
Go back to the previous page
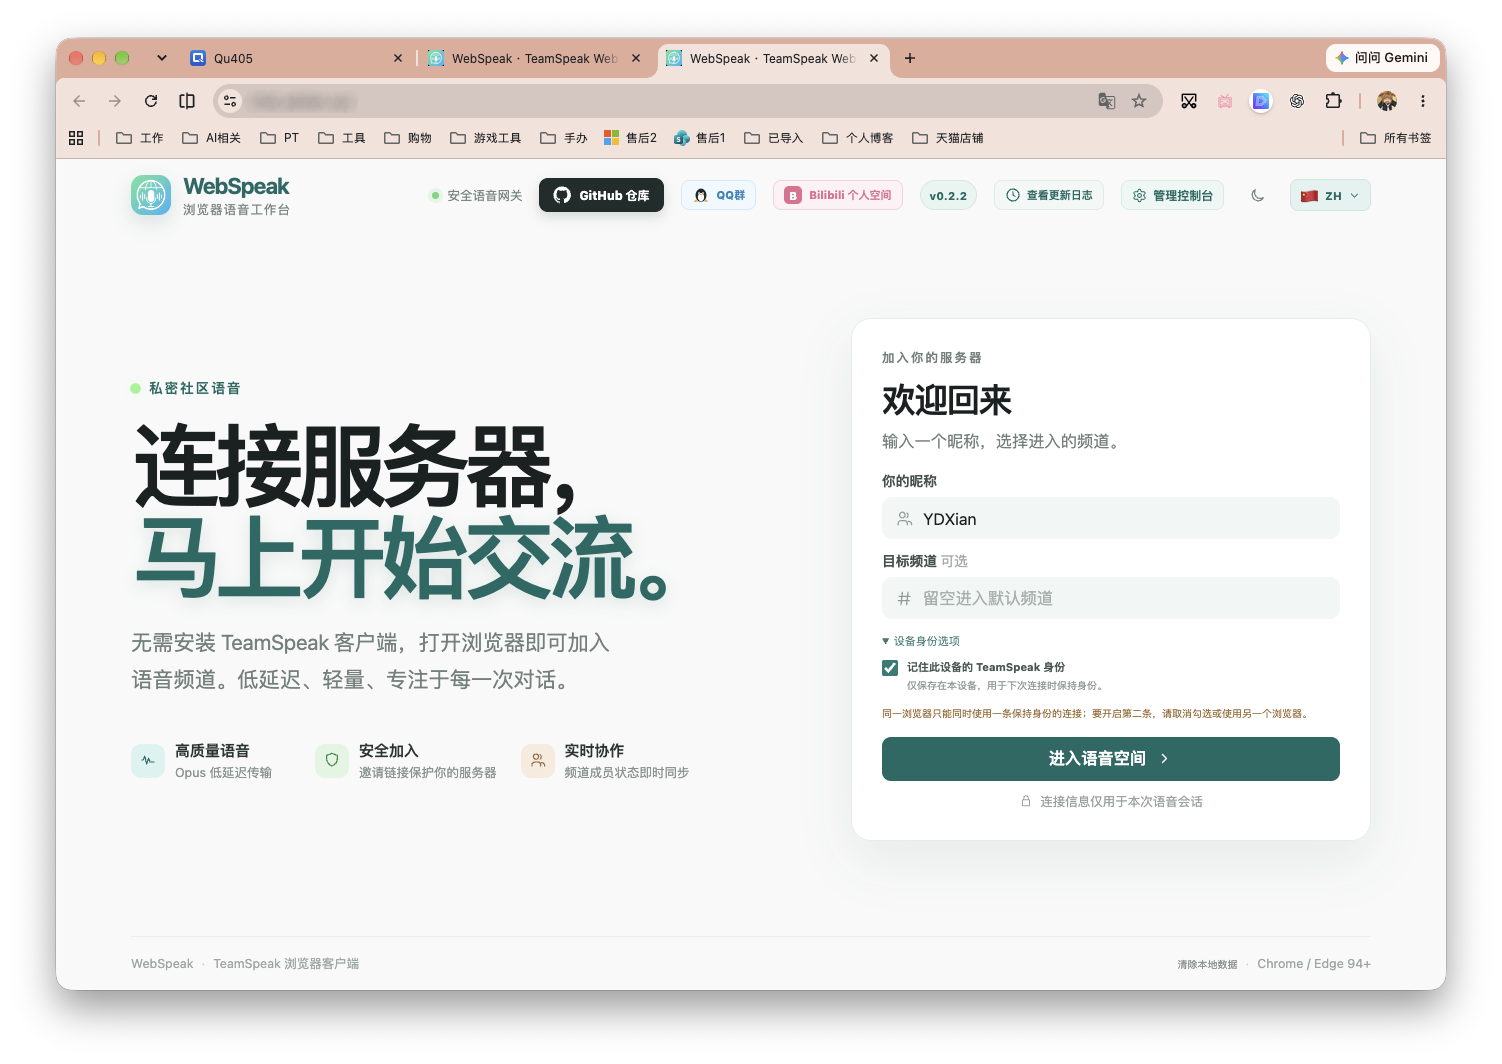[79, 101]
